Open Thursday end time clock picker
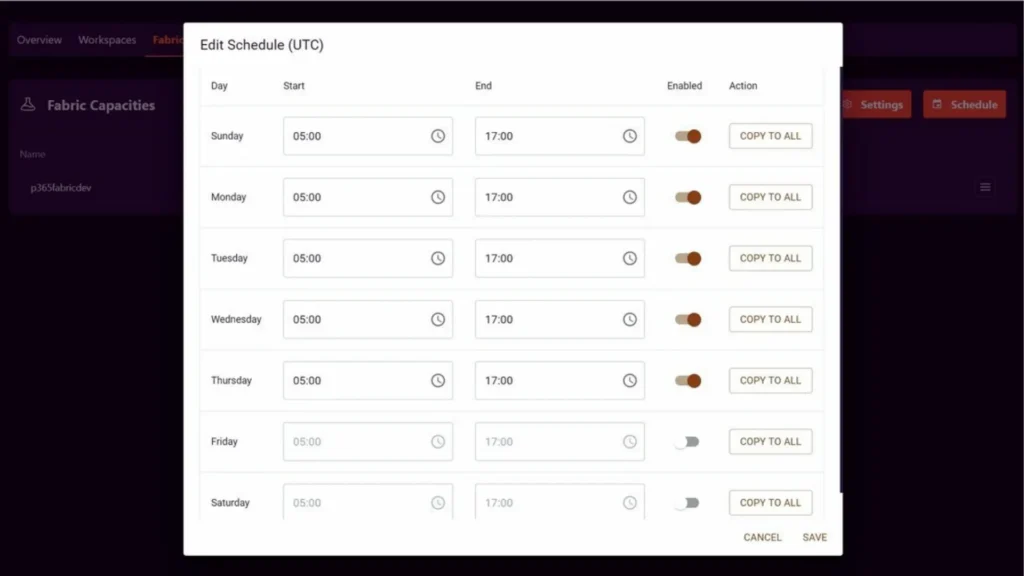Screen dimensions: 1024x576 [x=630, y=381]
